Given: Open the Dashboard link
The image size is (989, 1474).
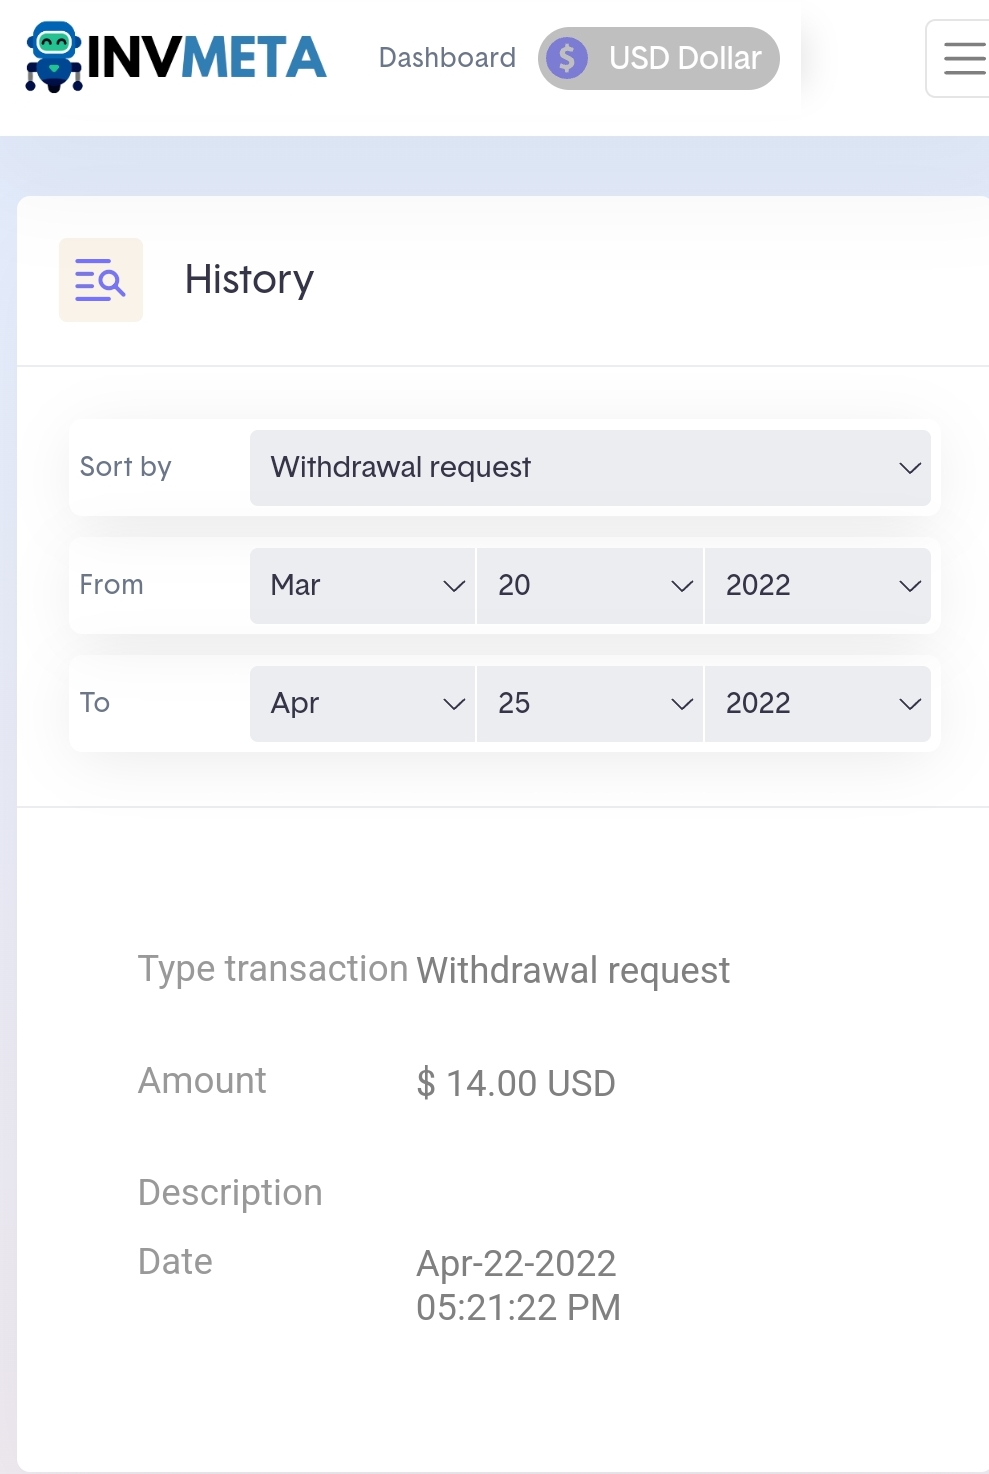Looking at the screenshot, I should point(447,58).
